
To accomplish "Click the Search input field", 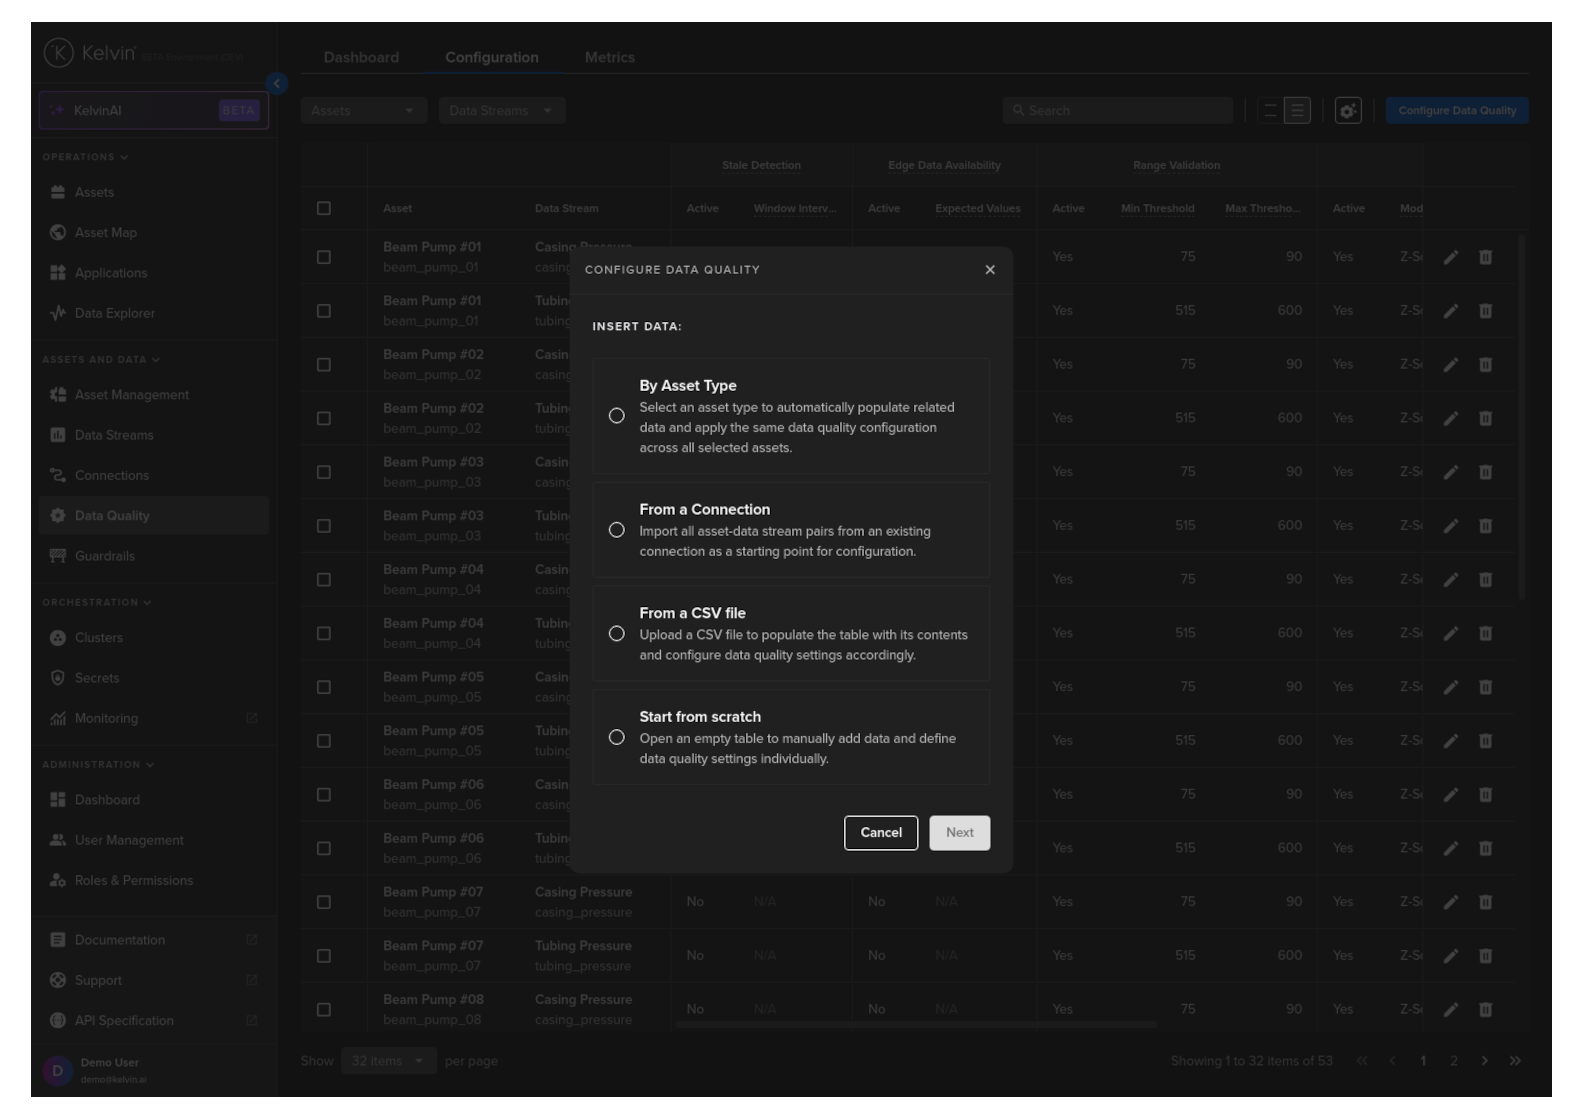I will (1118, 111).
